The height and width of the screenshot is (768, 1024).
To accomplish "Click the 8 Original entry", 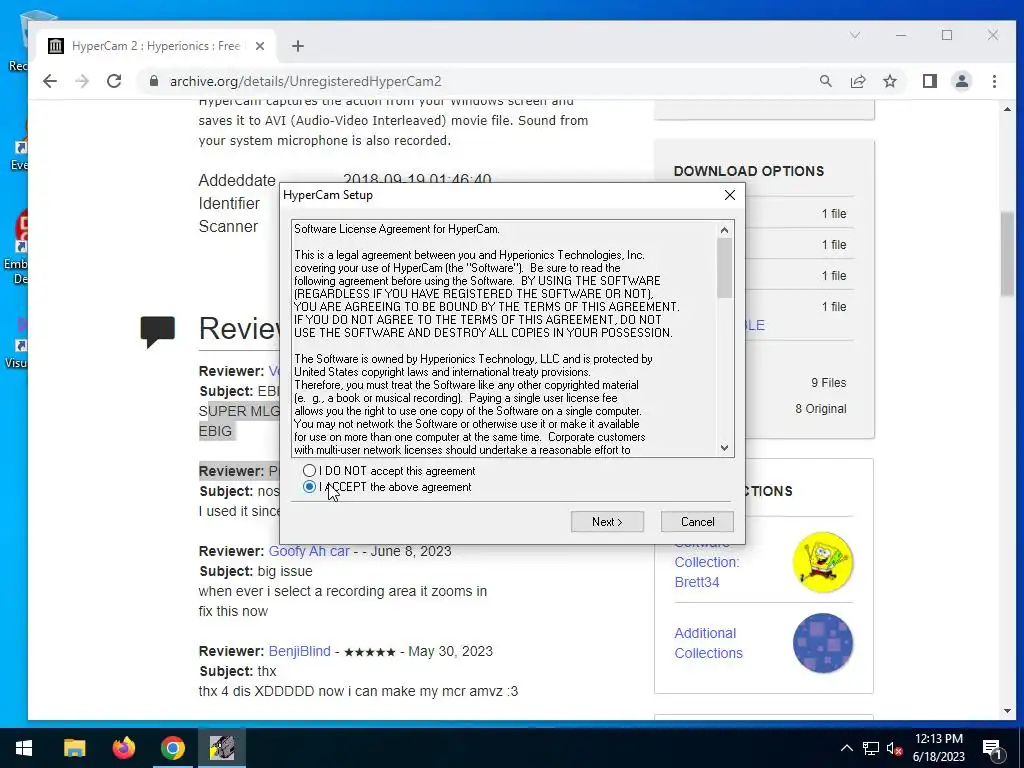I will click(820, 409).
